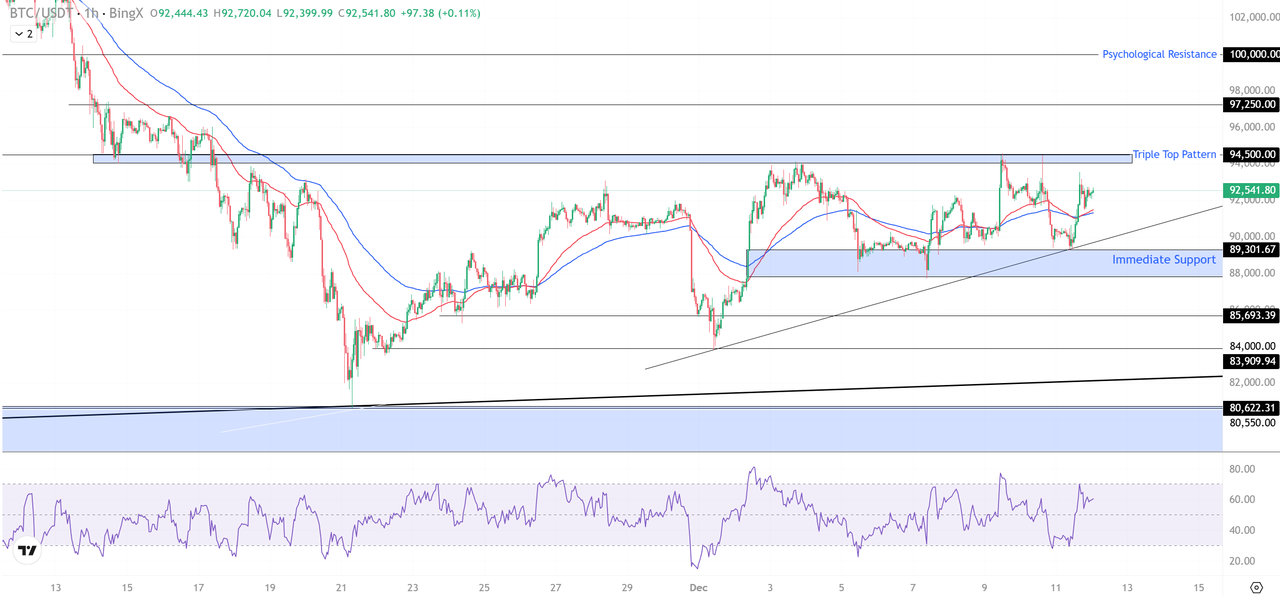Click the TradingView logo icon

pyautogui.click(x=27, y=550)
